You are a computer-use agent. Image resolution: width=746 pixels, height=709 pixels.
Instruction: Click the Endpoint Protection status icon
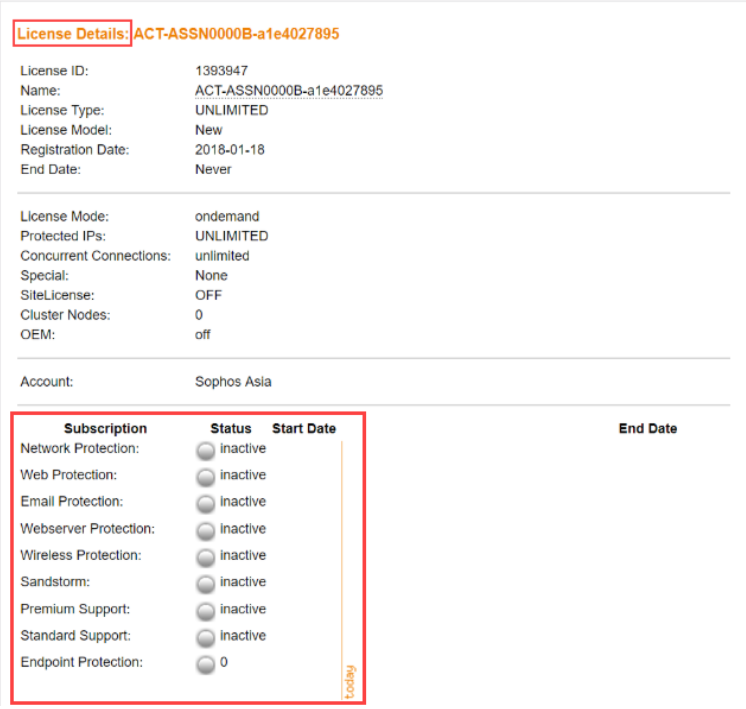pyautogui.click(x=205, y=664)
